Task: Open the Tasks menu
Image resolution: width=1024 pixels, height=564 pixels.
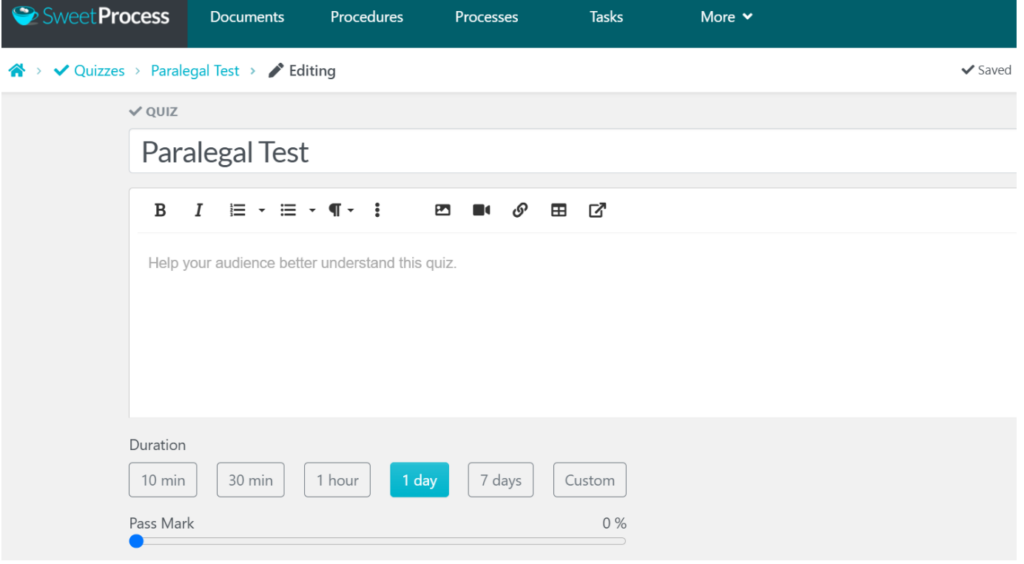Action: (x=606, y=17)
